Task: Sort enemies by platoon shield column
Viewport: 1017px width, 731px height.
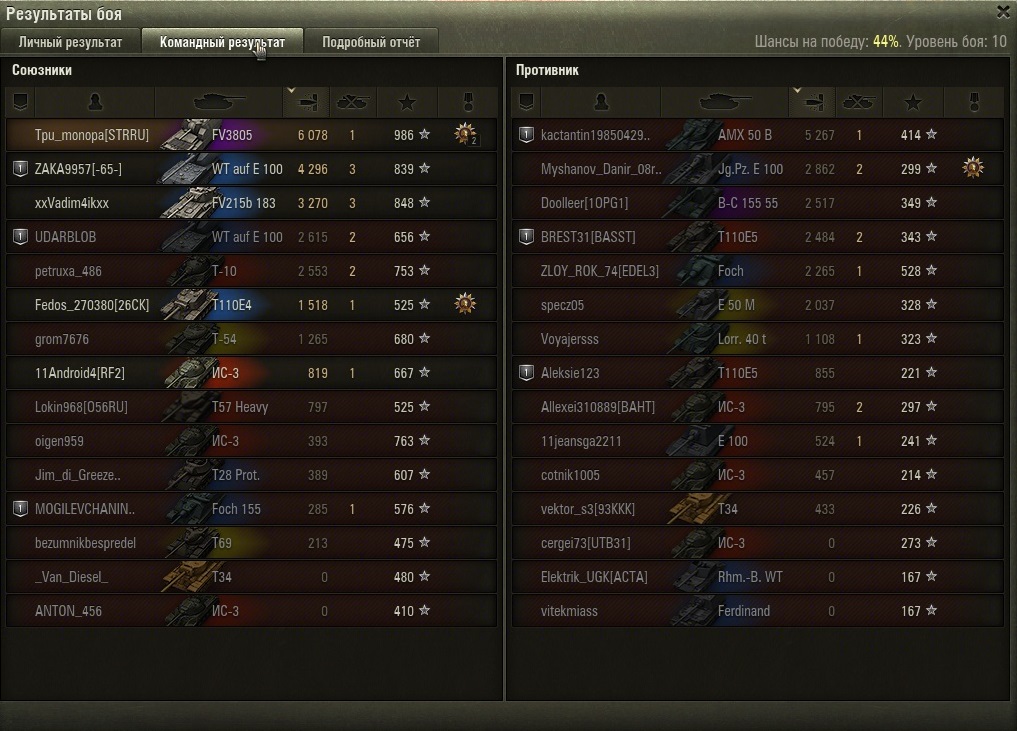Action: (526, 102)
